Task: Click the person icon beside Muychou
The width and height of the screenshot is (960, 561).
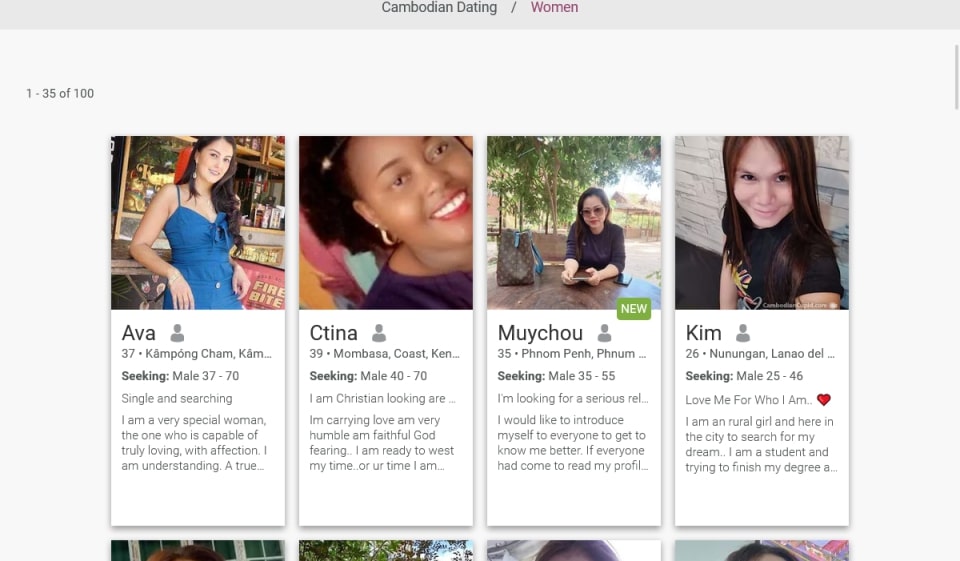Action: point(604,333)
